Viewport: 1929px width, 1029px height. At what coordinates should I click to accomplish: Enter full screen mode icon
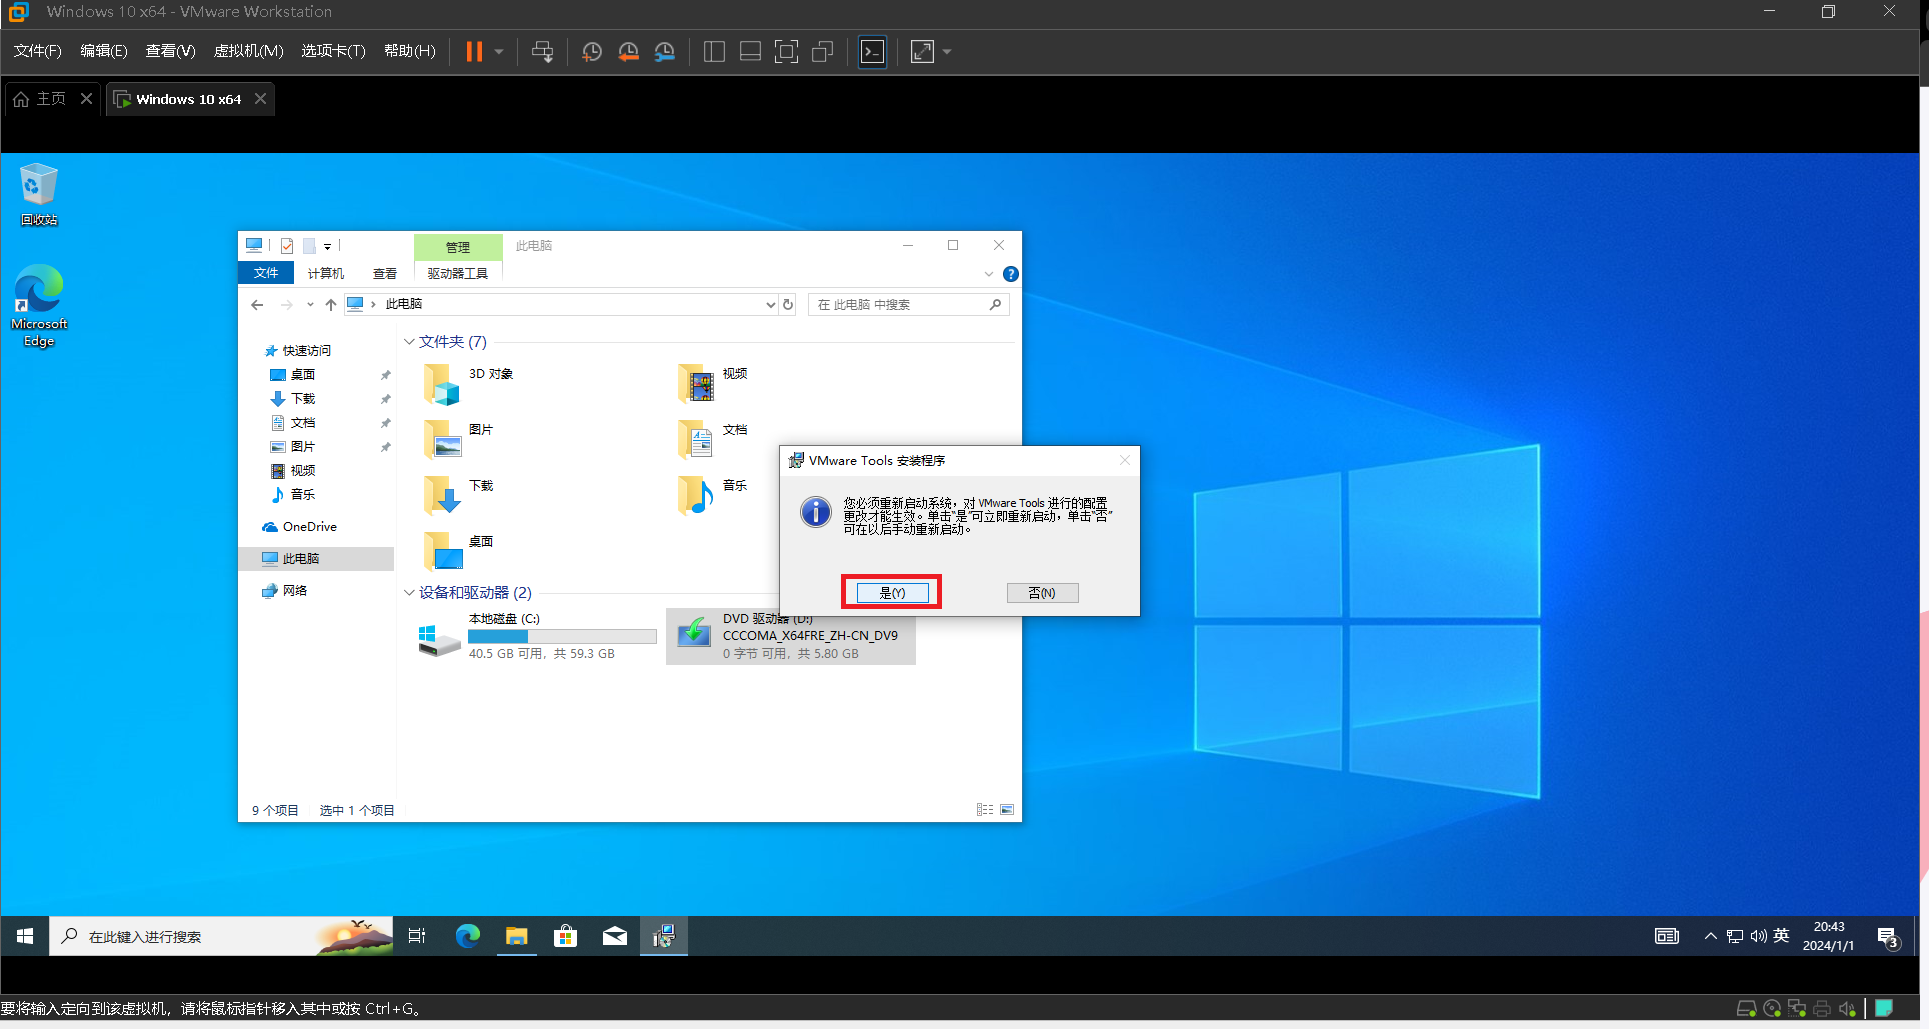787,52
